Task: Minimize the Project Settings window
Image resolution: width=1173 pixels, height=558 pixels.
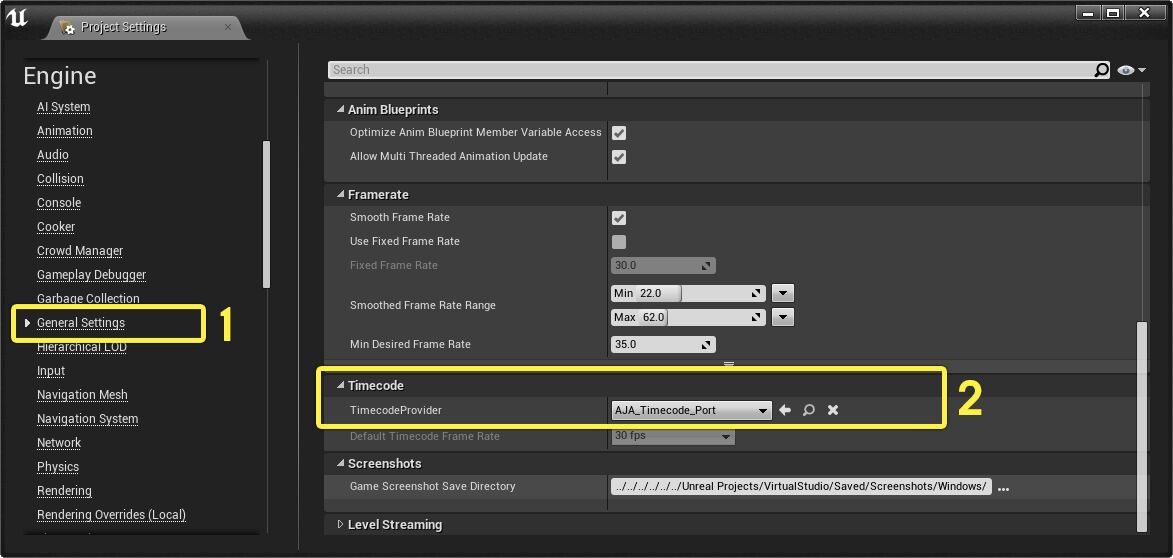Action: (x=1088, y=13)
